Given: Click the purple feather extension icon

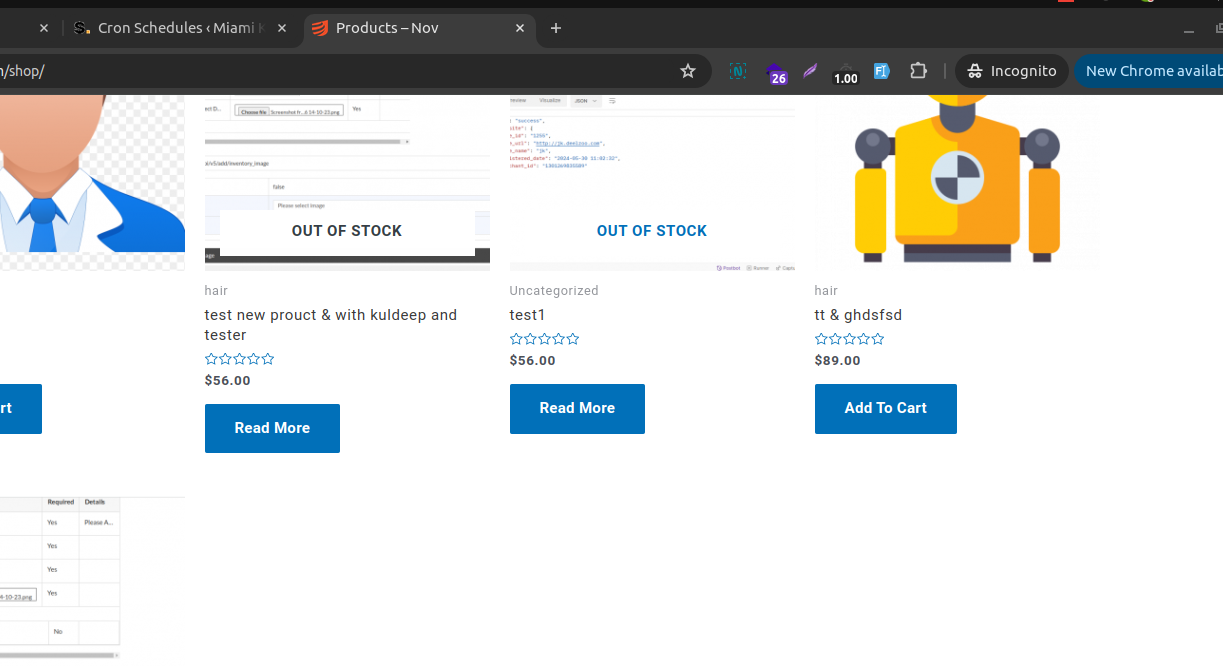Looking at the screenshot, I should pyautogui.click(x=809, y=71).
